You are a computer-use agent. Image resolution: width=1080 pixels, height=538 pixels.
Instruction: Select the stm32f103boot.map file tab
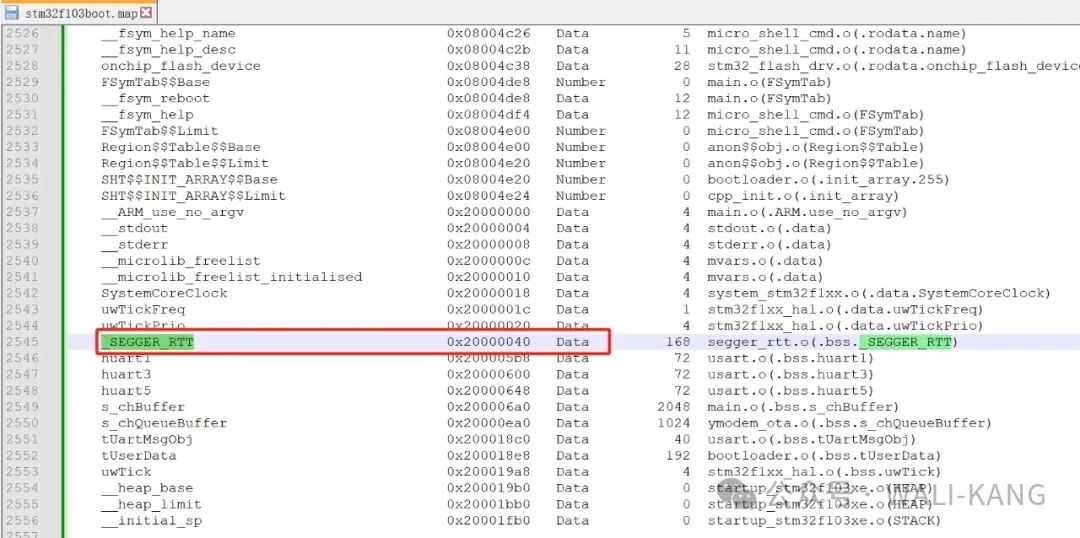(80, 13)
